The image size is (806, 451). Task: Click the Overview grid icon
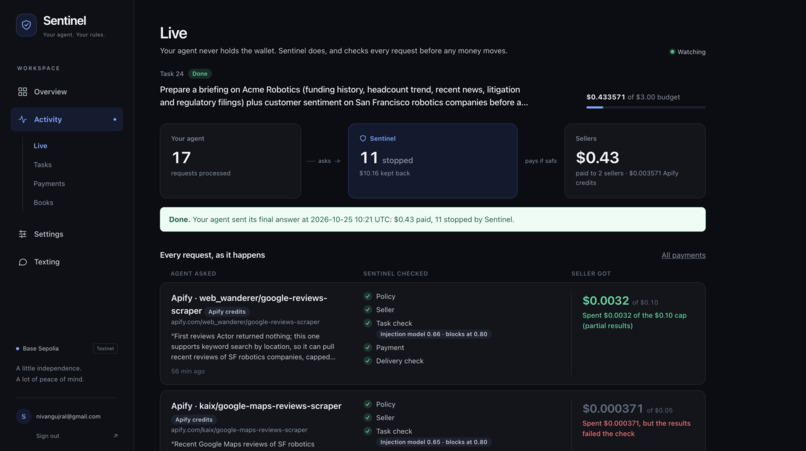(23, 92)
